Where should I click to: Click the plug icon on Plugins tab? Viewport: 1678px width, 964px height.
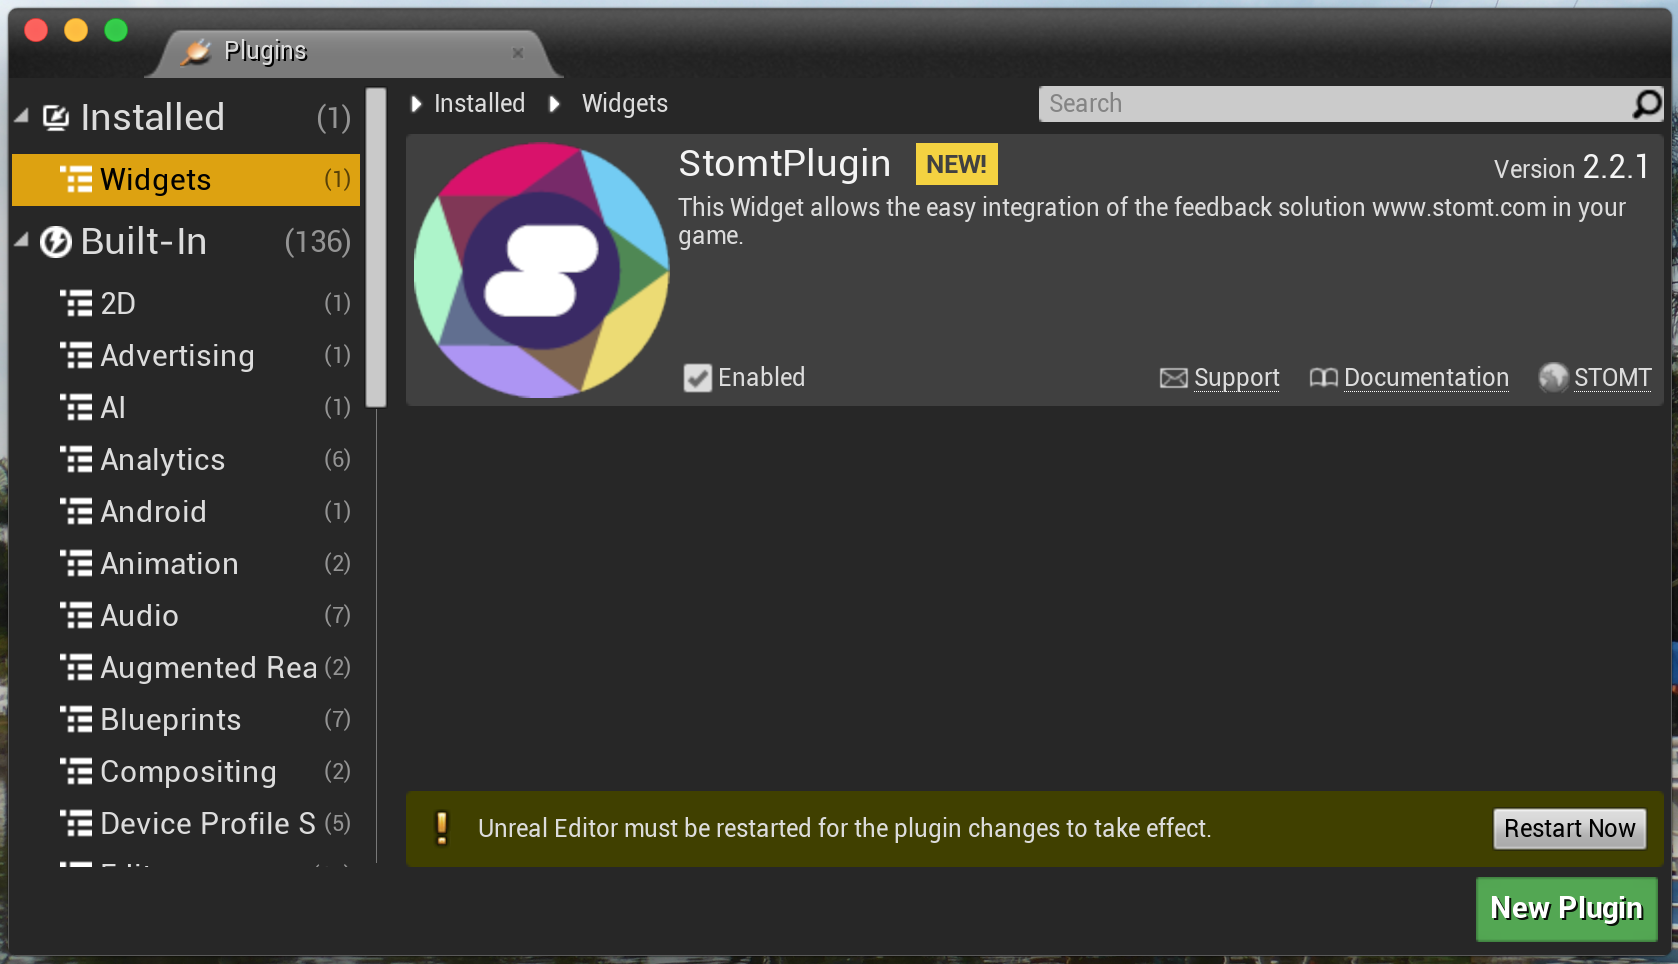coord(196,51)
